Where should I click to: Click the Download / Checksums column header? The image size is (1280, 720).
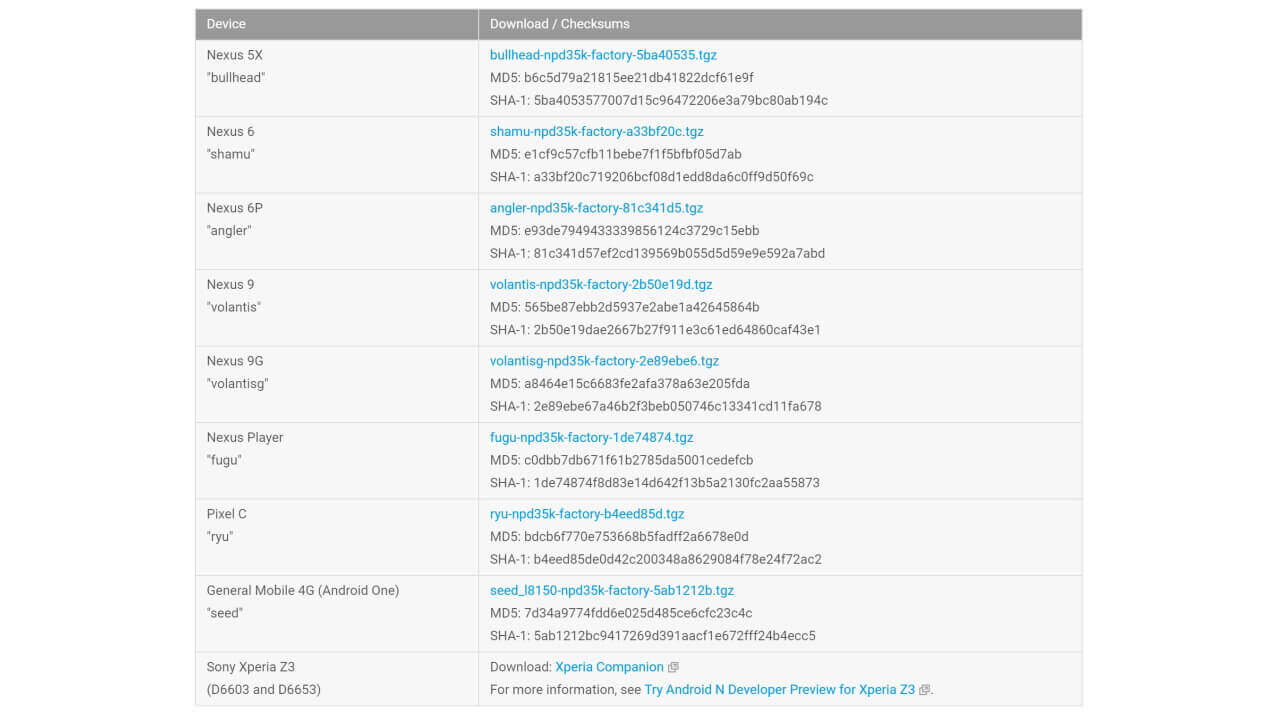pos(559,24)
